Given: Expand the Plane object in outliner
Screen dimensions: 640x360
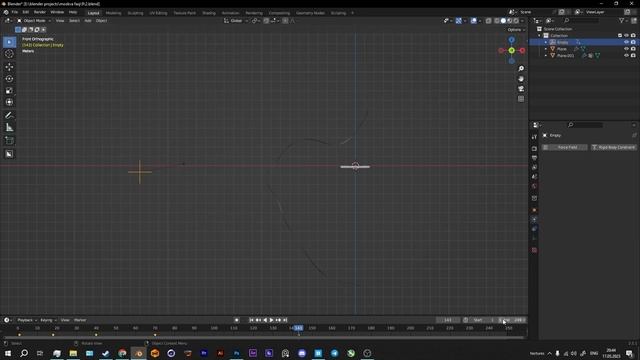Looking at the screenshot, I should click(x=546, y=49).
